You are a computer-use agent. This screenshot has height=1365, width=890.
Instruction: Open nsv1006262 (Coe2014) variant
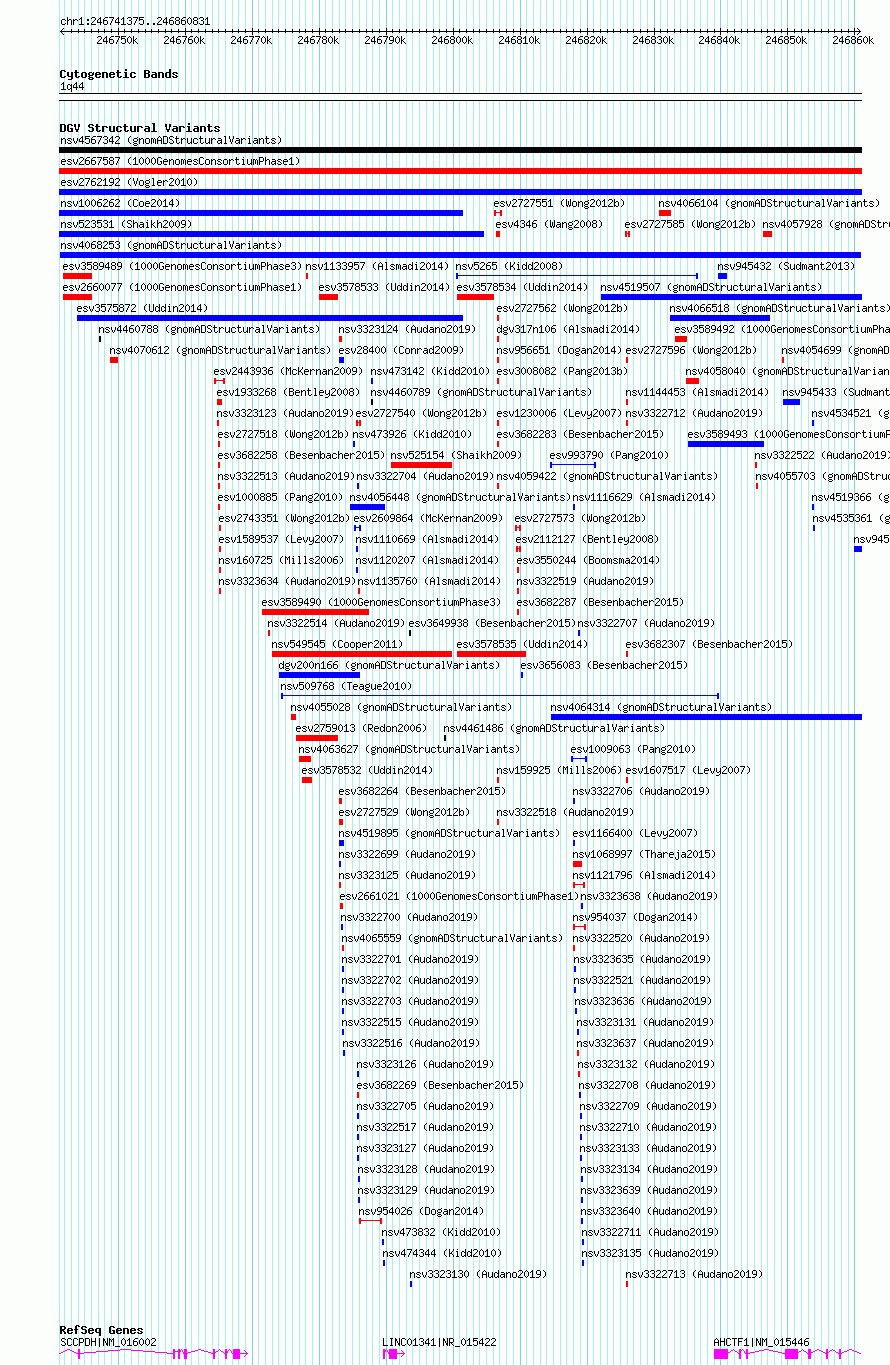point(118,203)
